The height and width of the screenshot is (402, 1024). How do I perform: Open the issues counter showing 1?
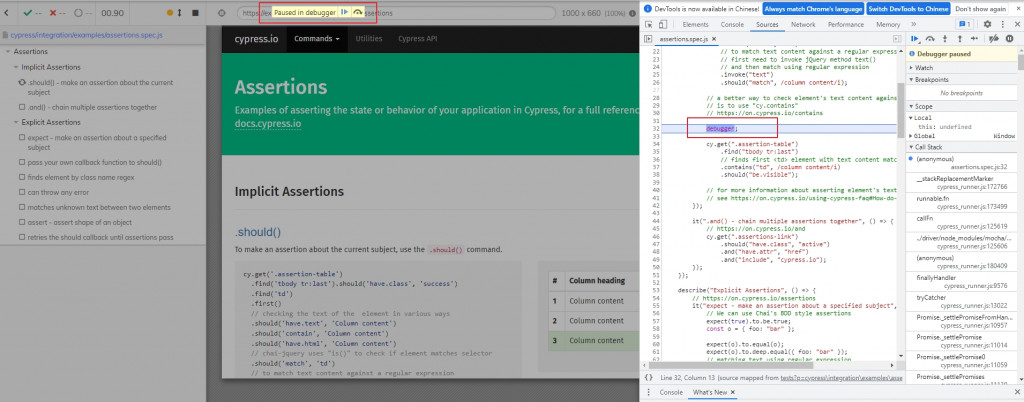point(965,25)
